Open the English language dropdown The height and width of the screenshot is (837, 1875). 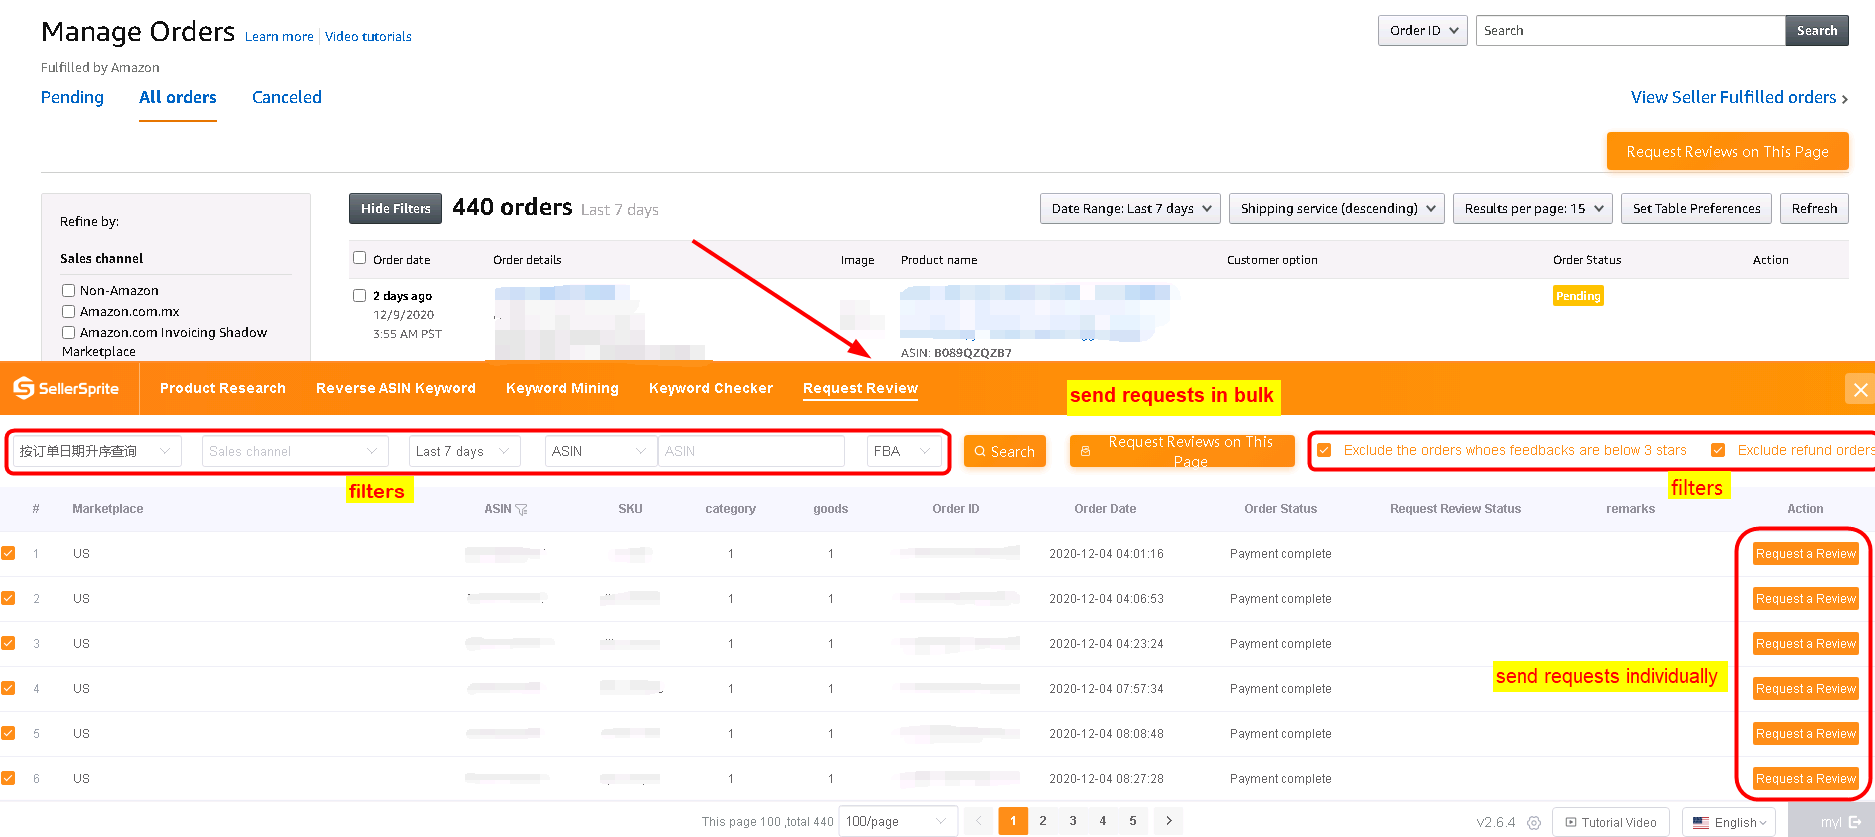(x=1729, y=822)
